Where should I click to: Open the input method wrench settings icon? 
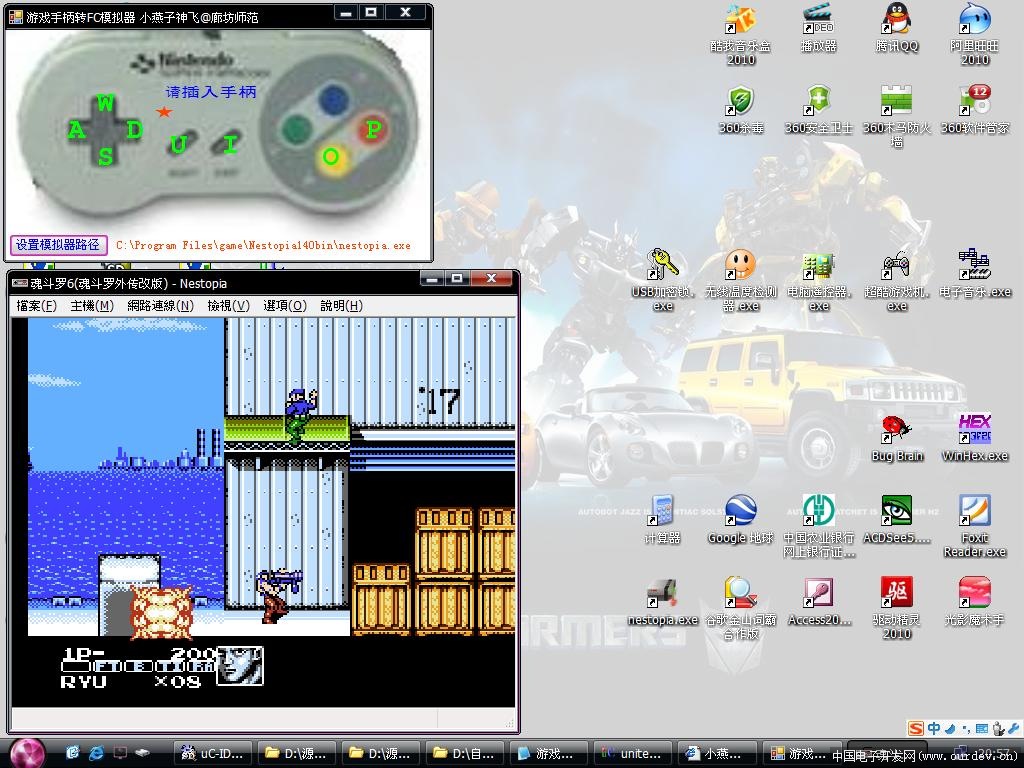click(1014, 728)
